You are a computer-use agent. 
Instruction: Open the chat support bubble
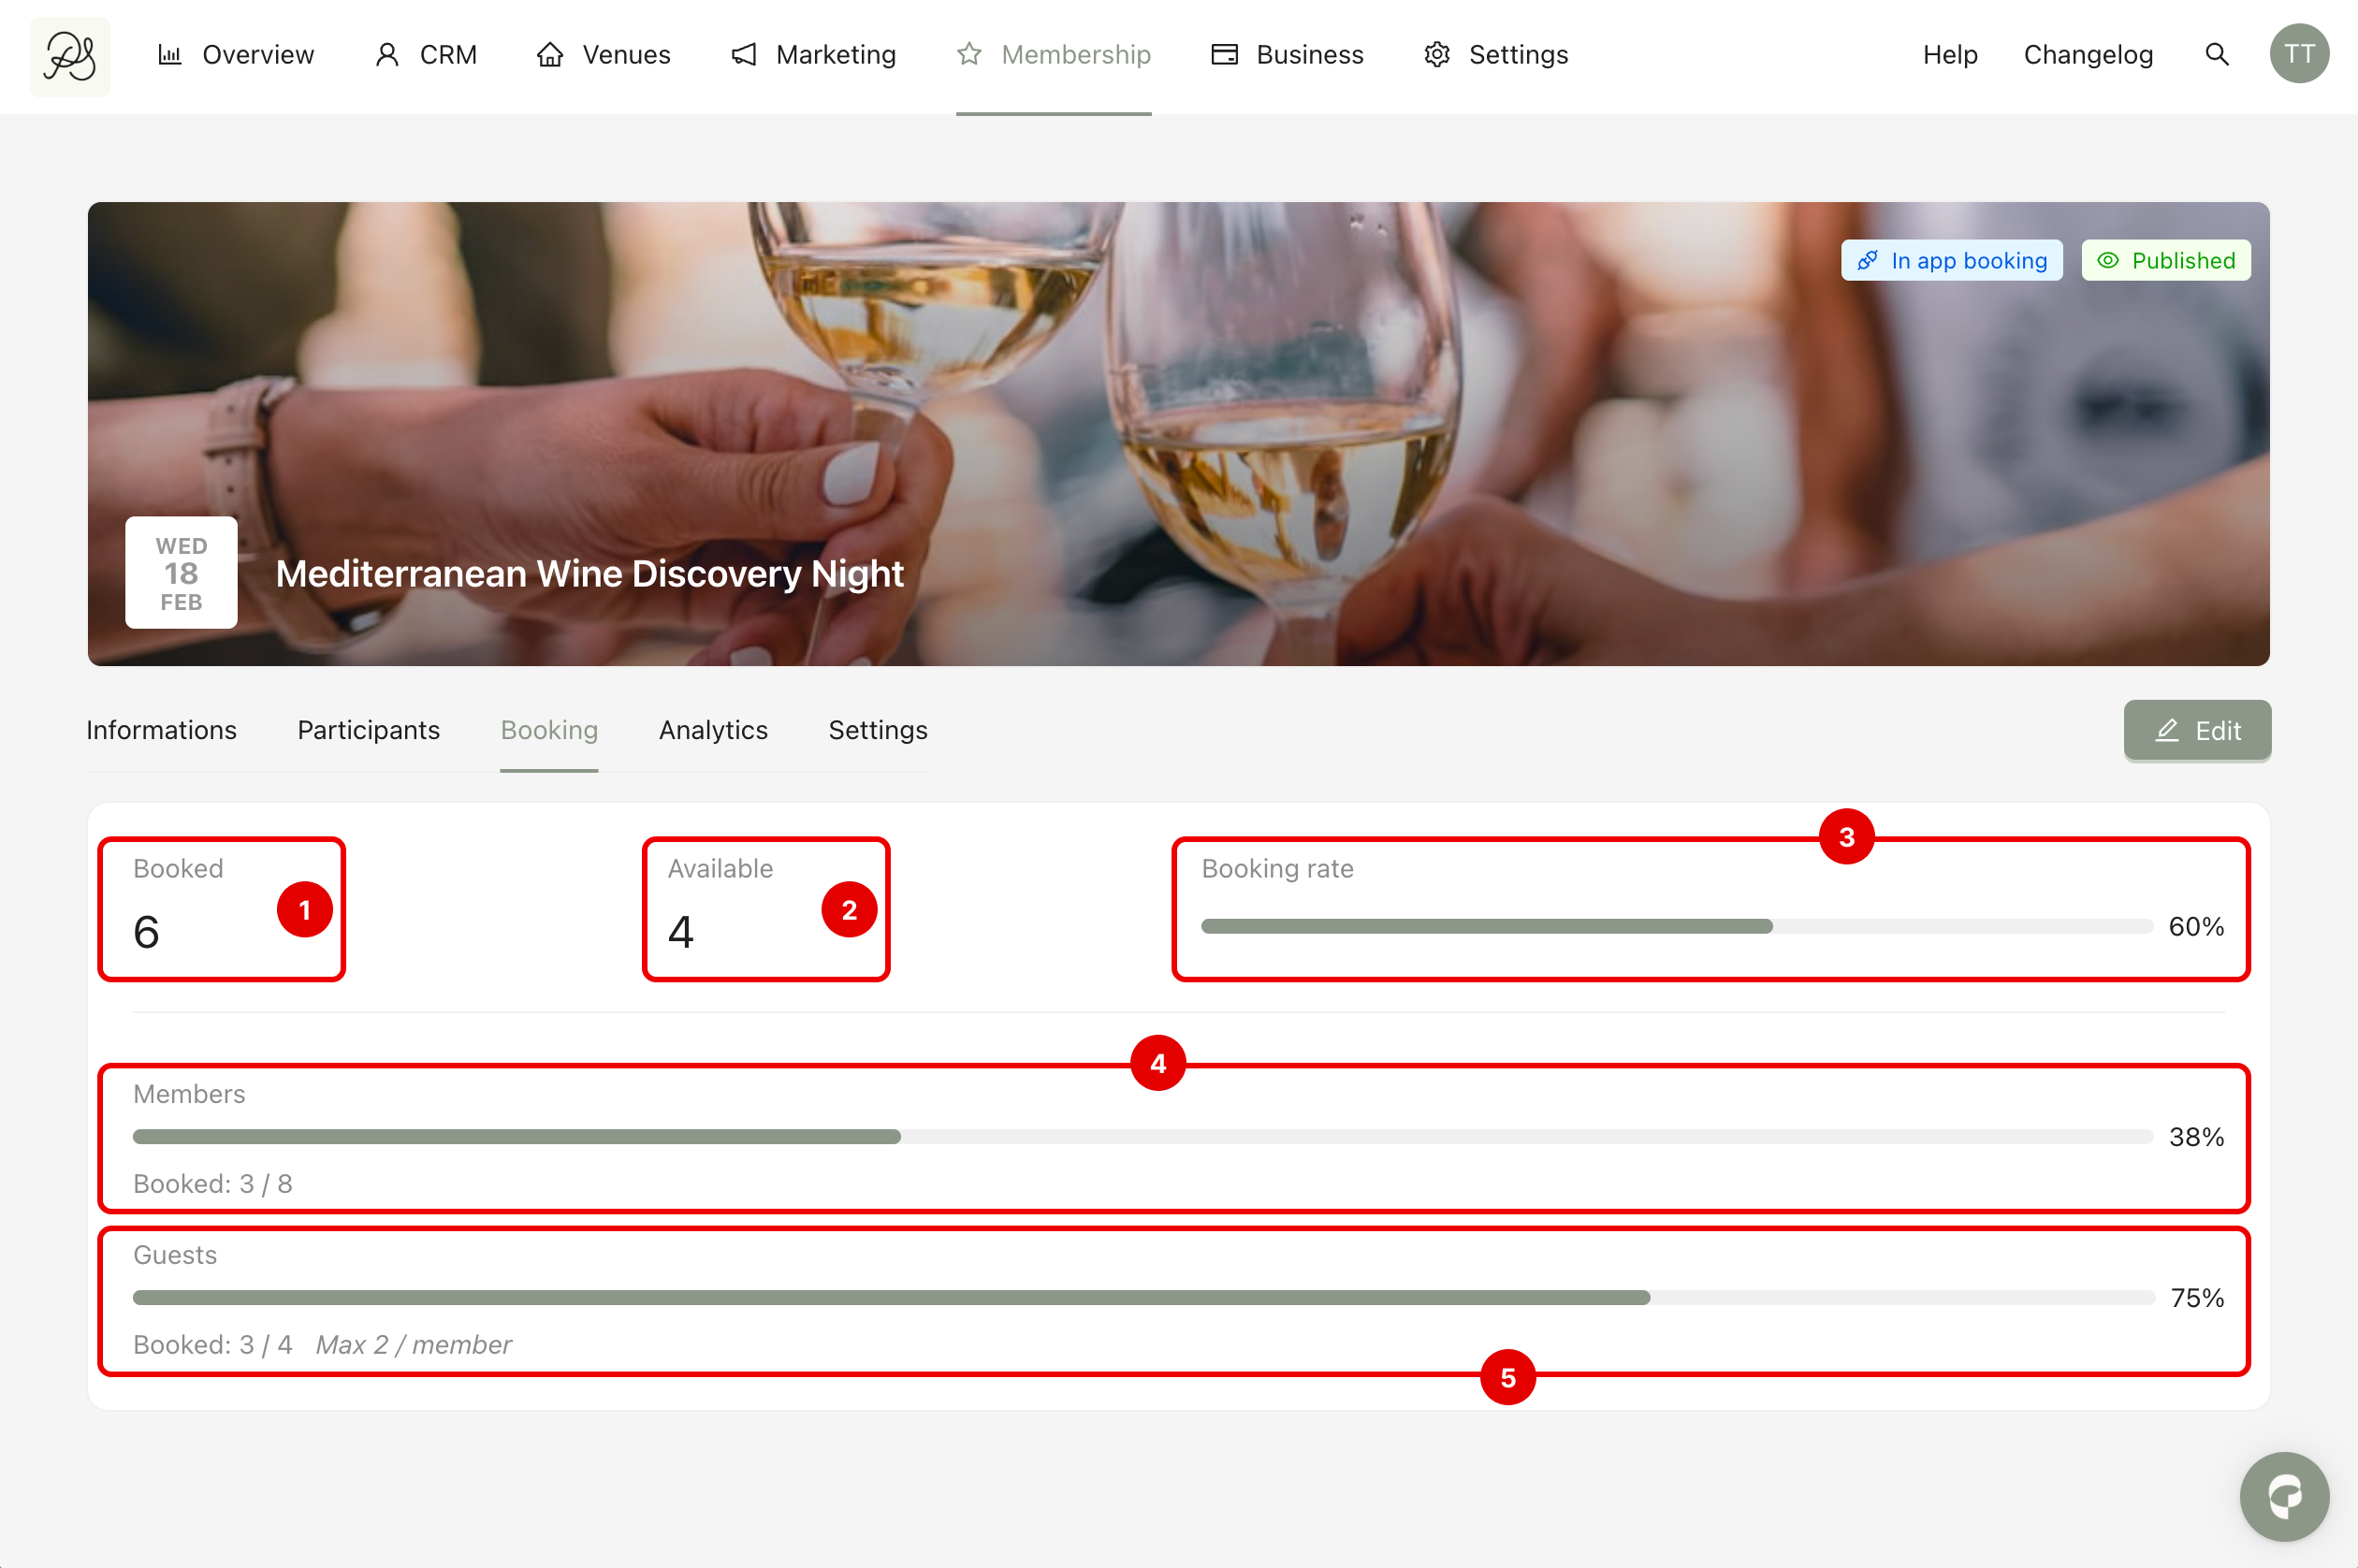coord(2284,1496)
